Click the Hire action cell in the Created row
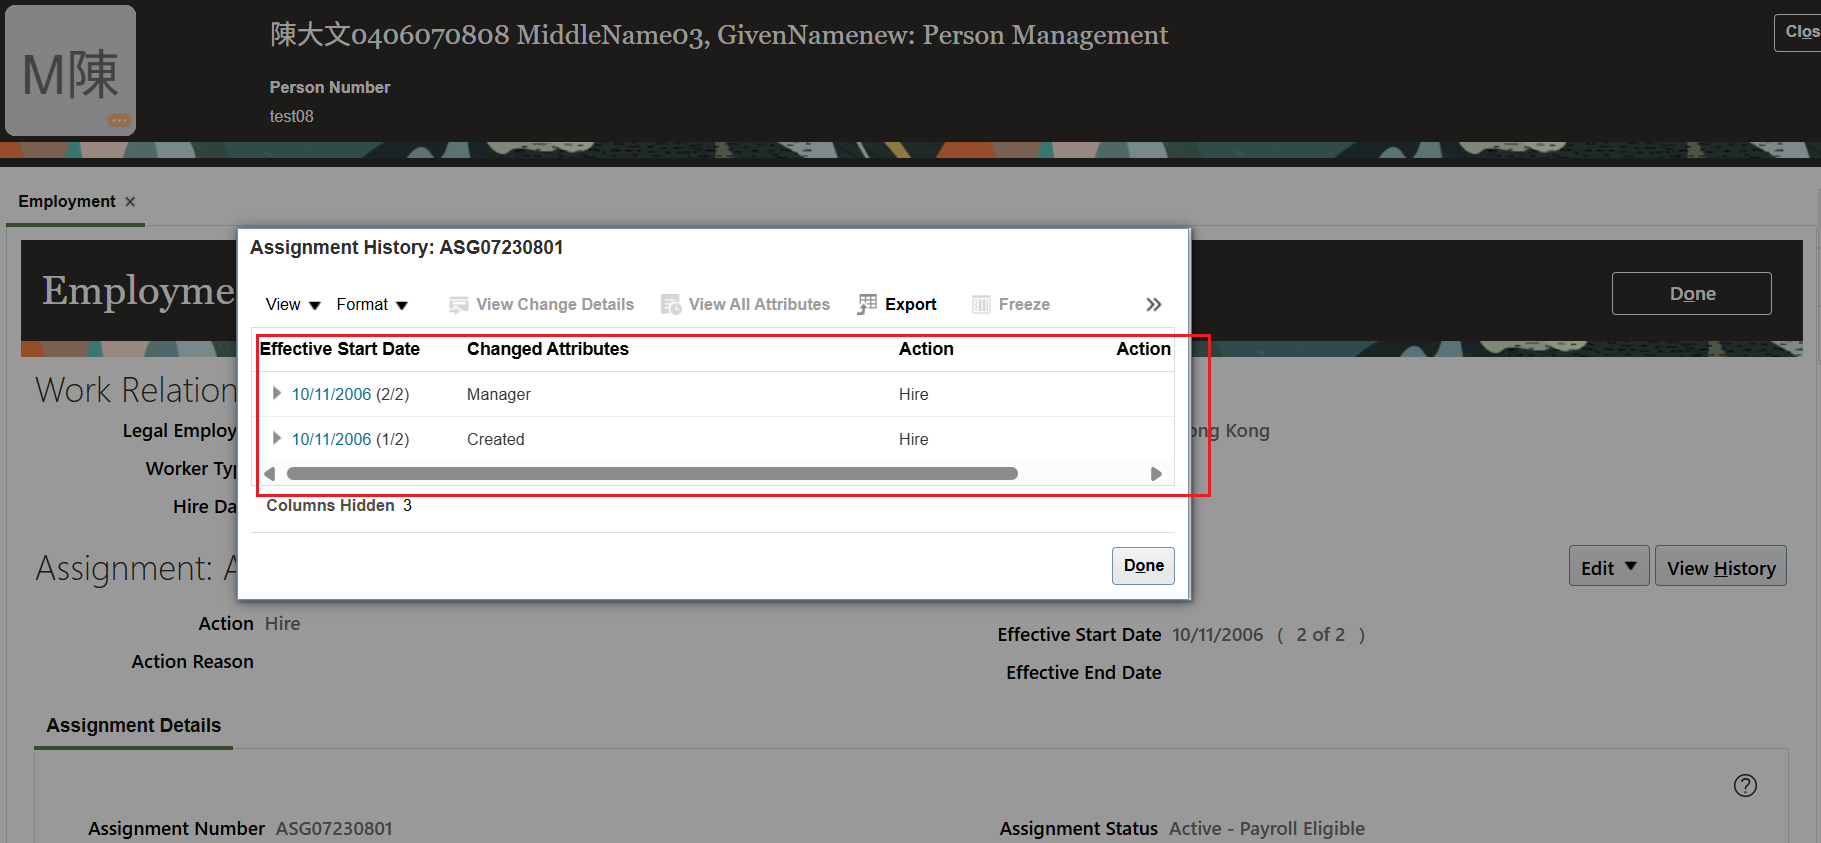 (914, 440)
